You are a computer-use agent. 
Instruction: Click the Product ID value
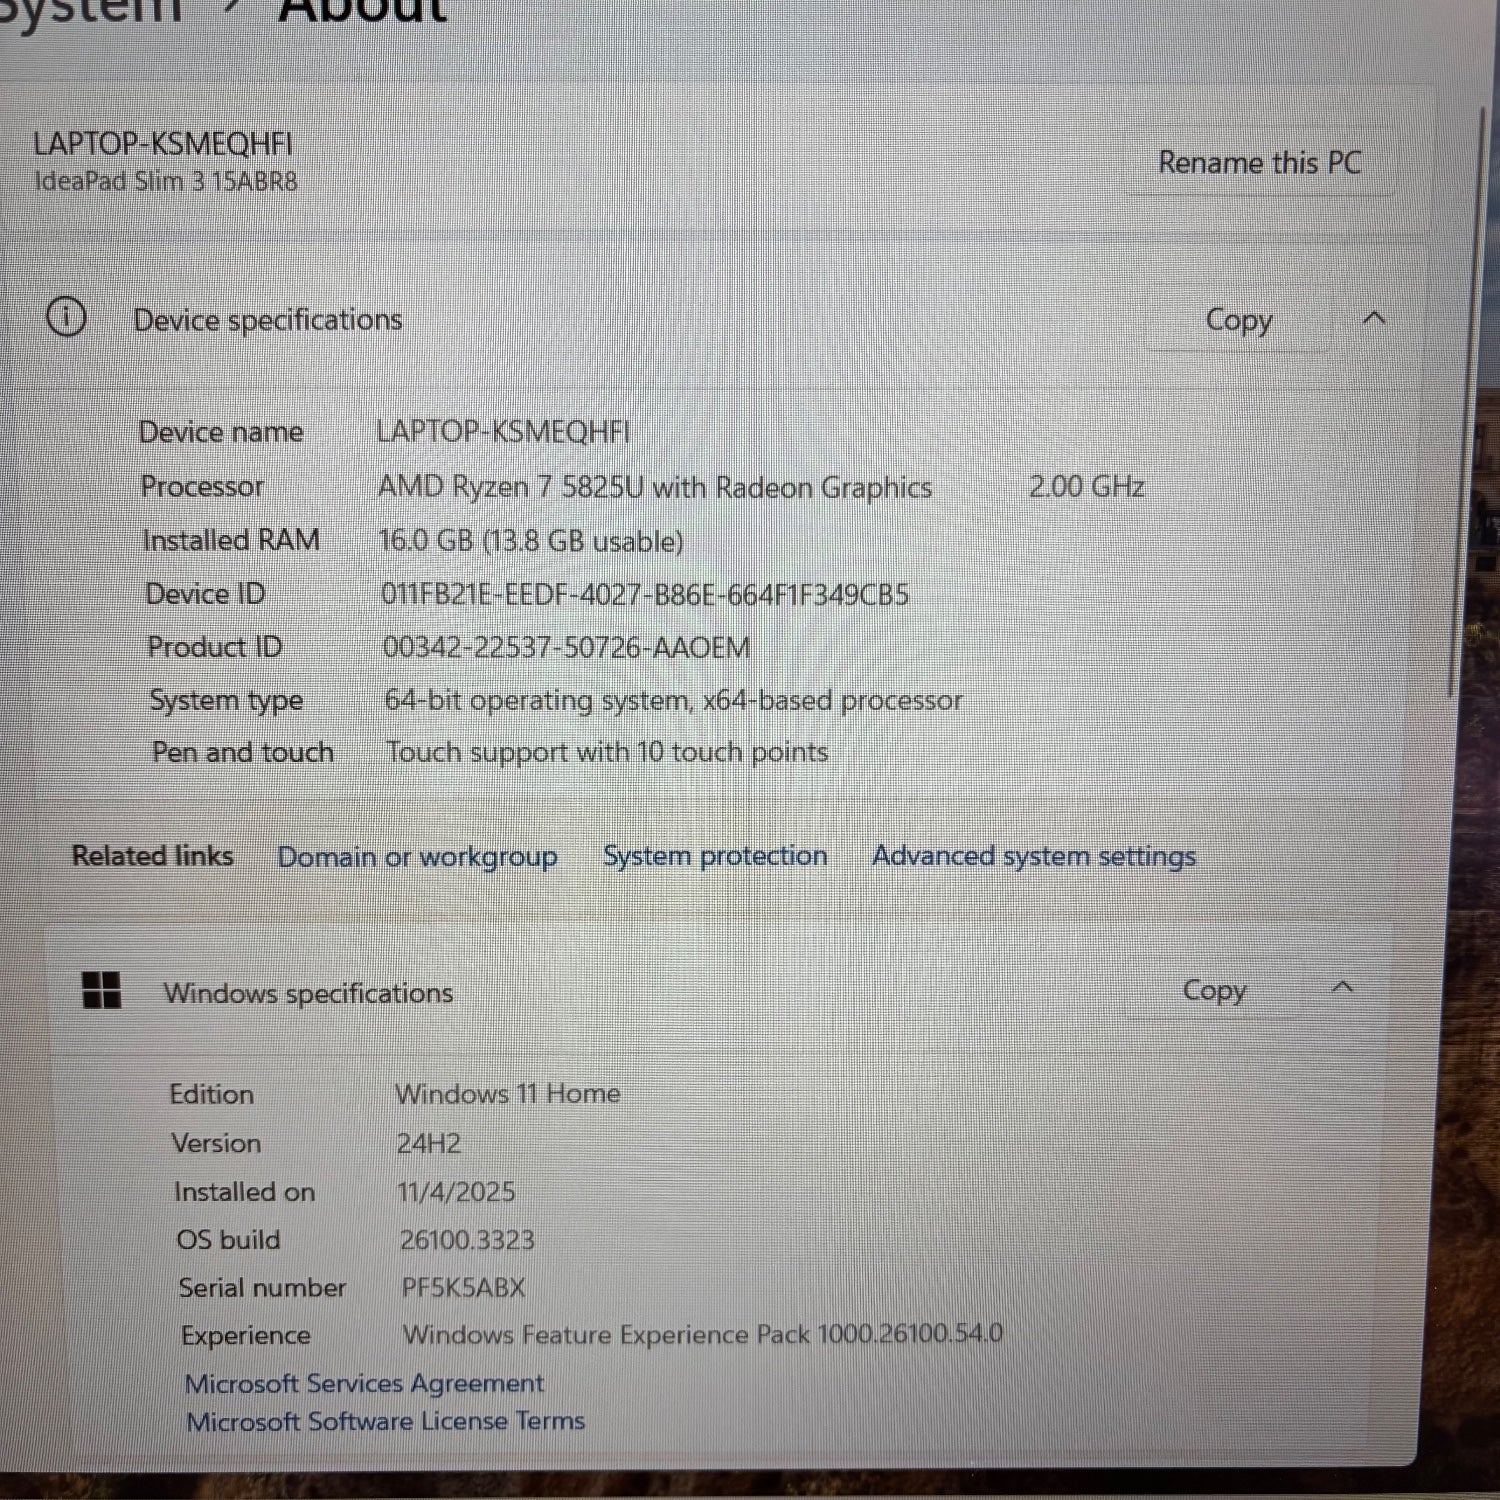(x=566, y=648)
